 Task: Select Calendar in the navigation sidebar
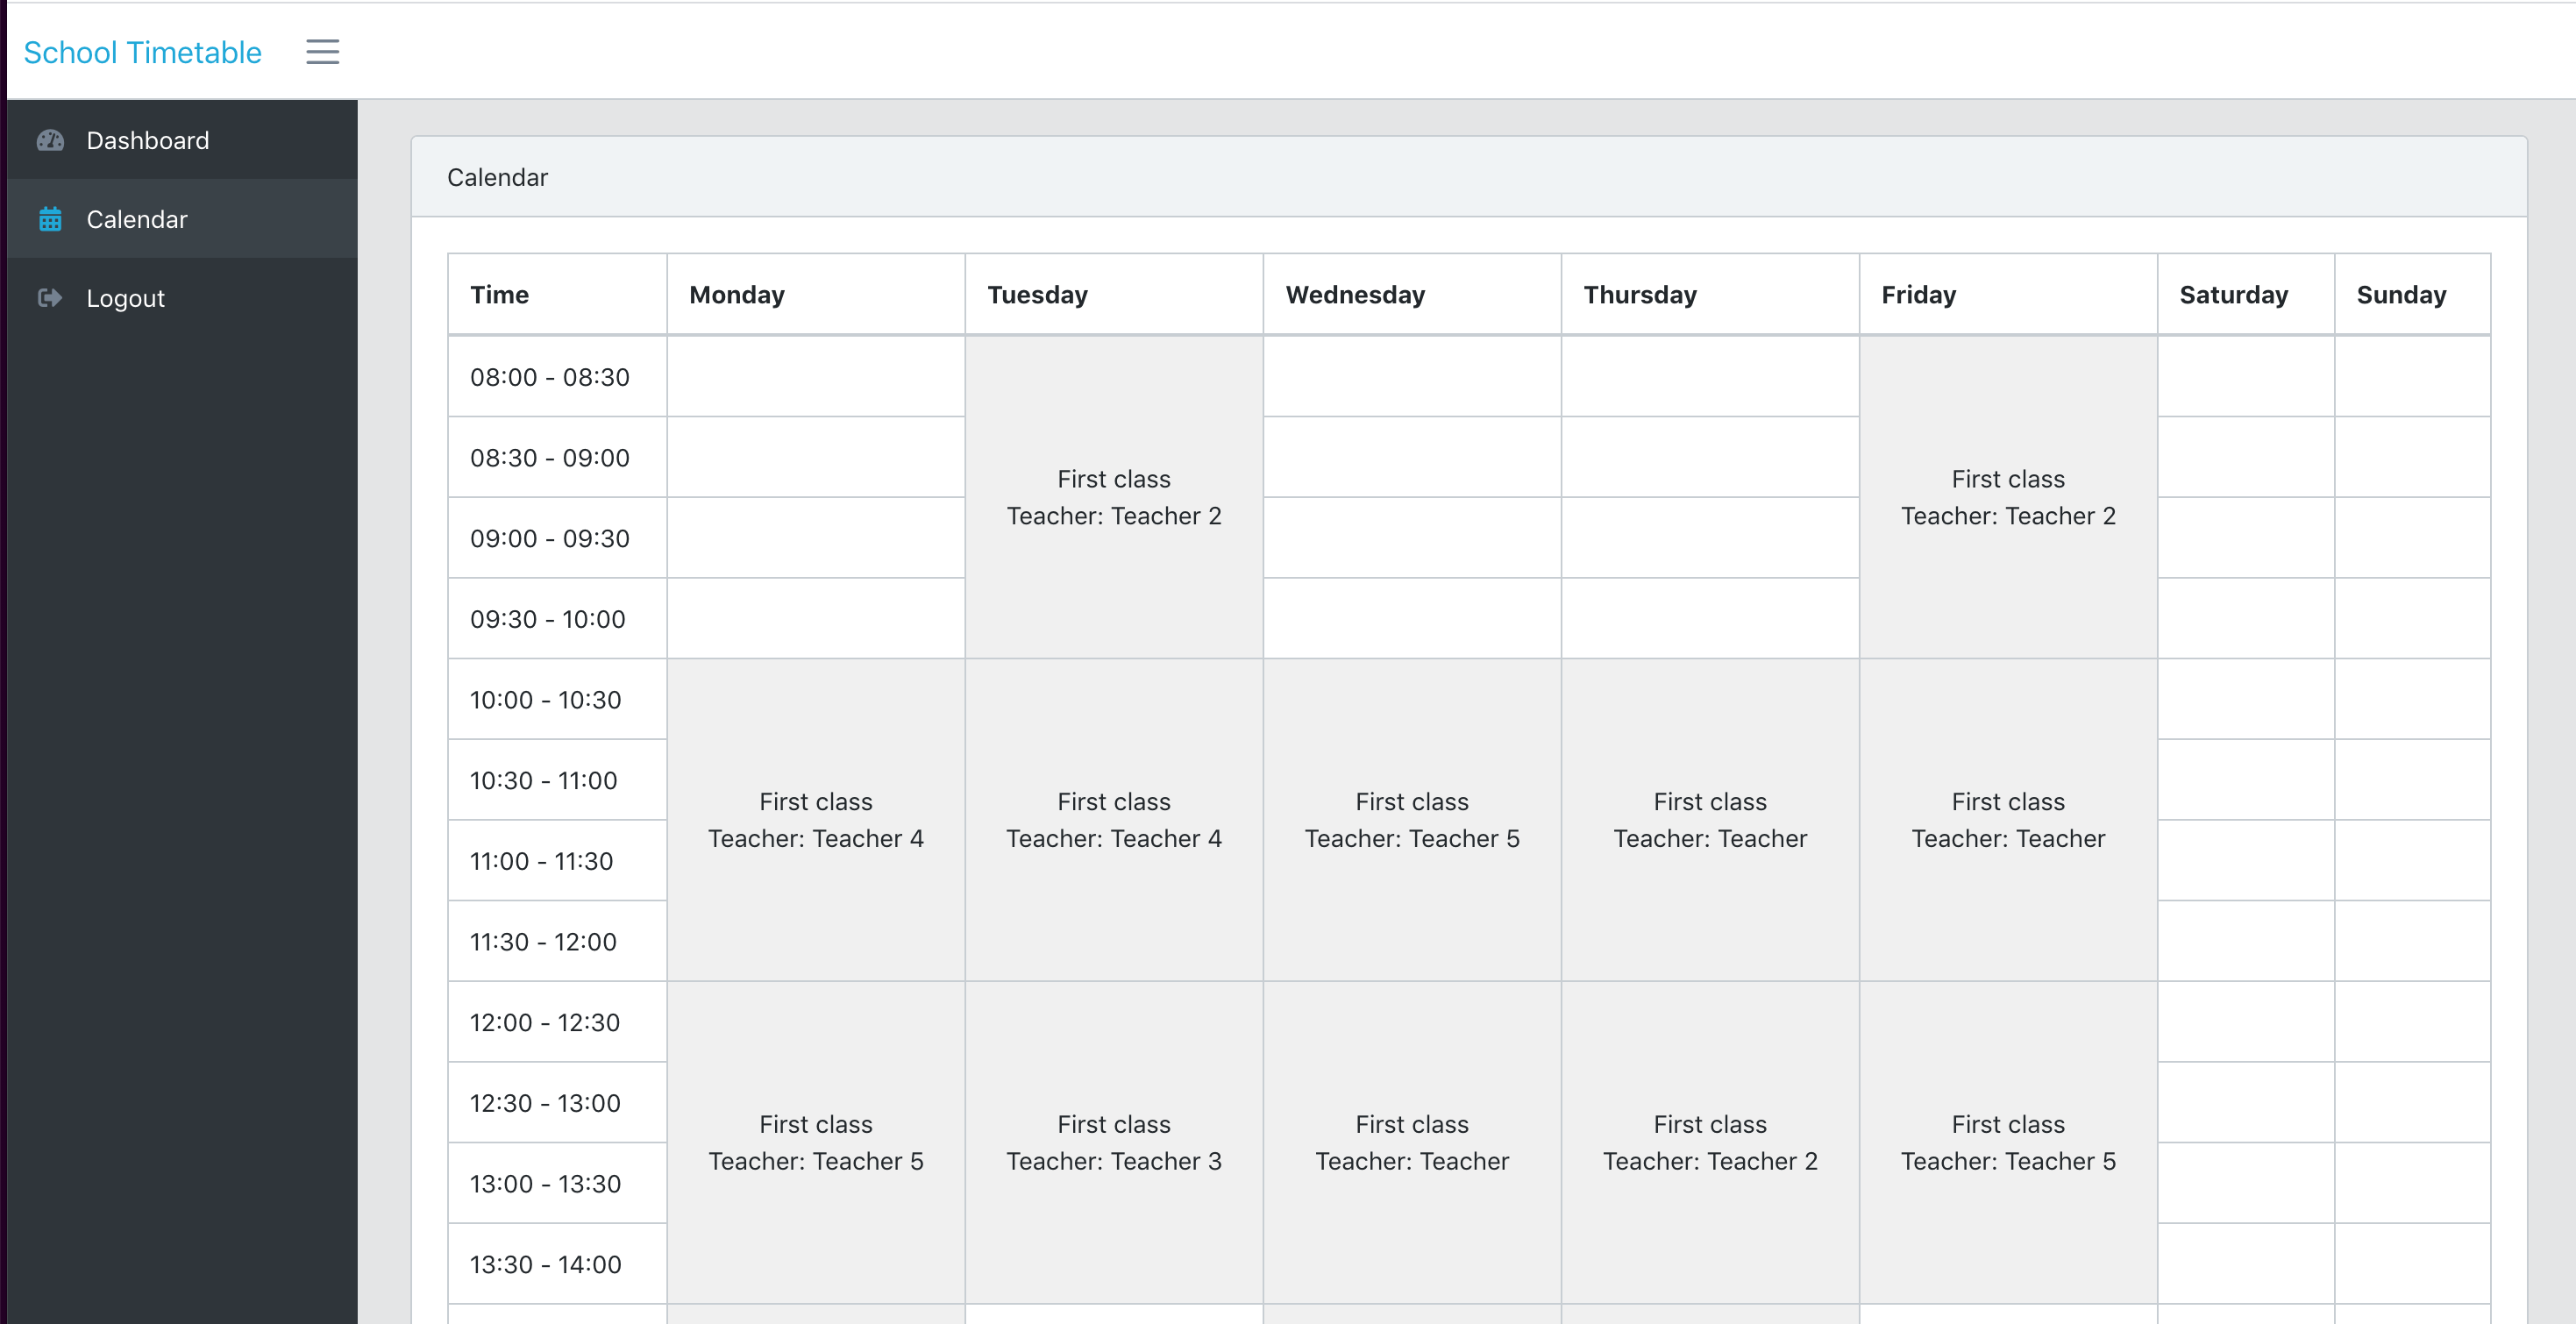point(137,218)
